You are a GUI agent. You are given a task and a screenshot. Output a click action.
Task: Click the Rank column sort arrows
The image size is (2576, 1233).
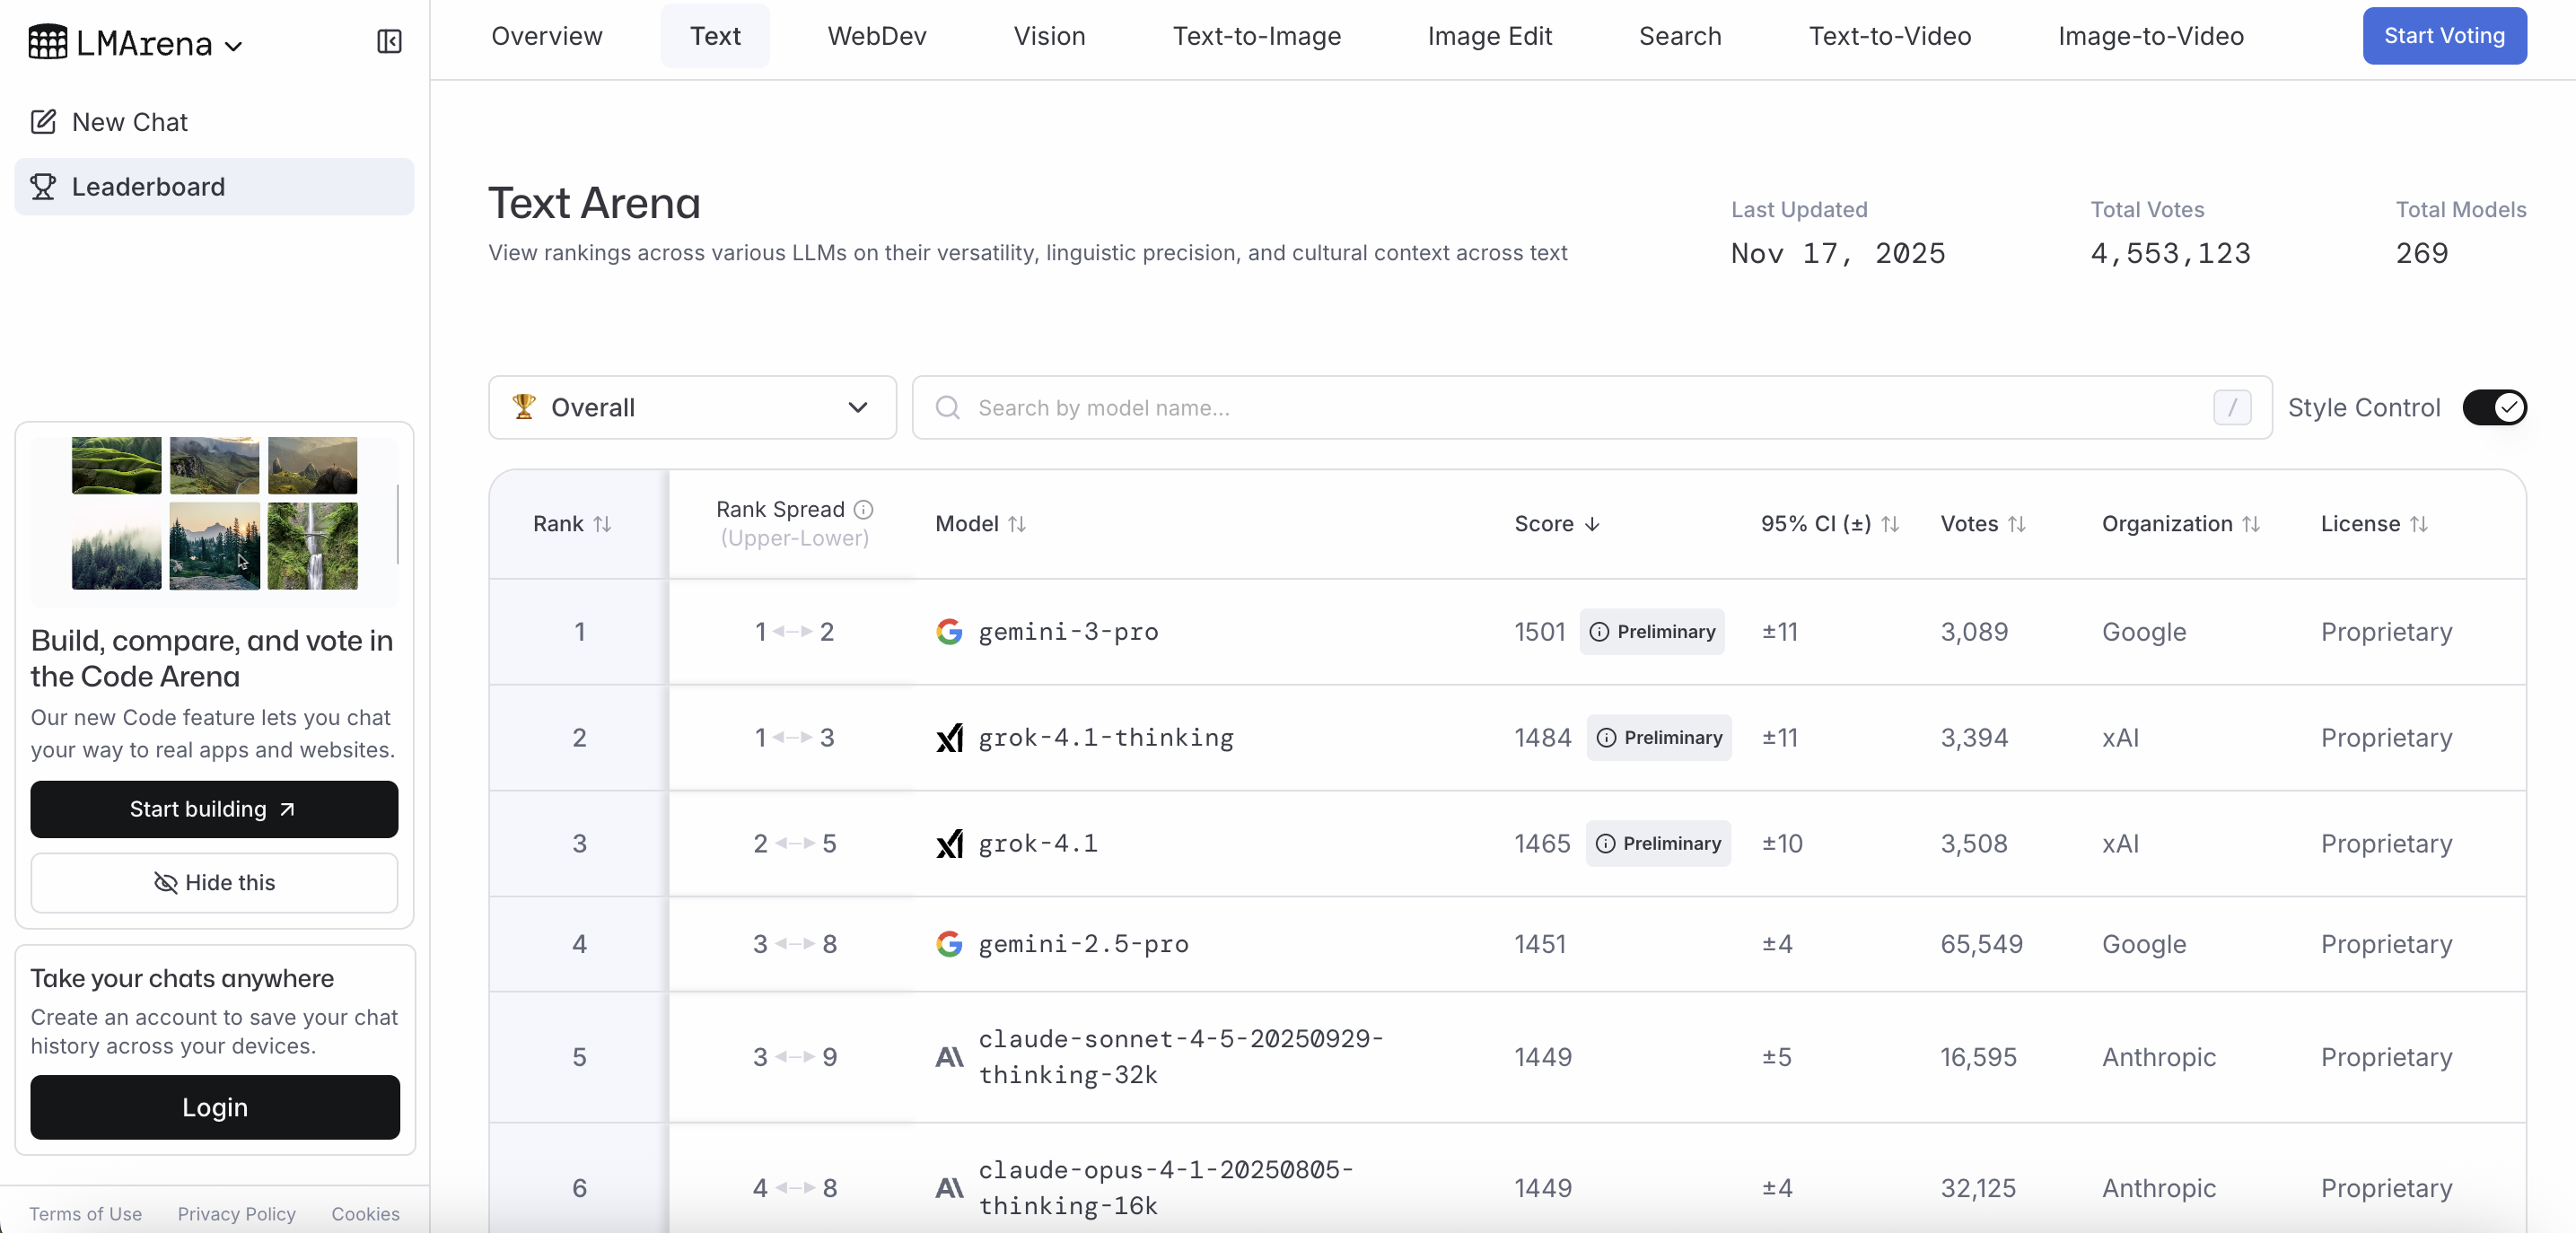[602, 524]
